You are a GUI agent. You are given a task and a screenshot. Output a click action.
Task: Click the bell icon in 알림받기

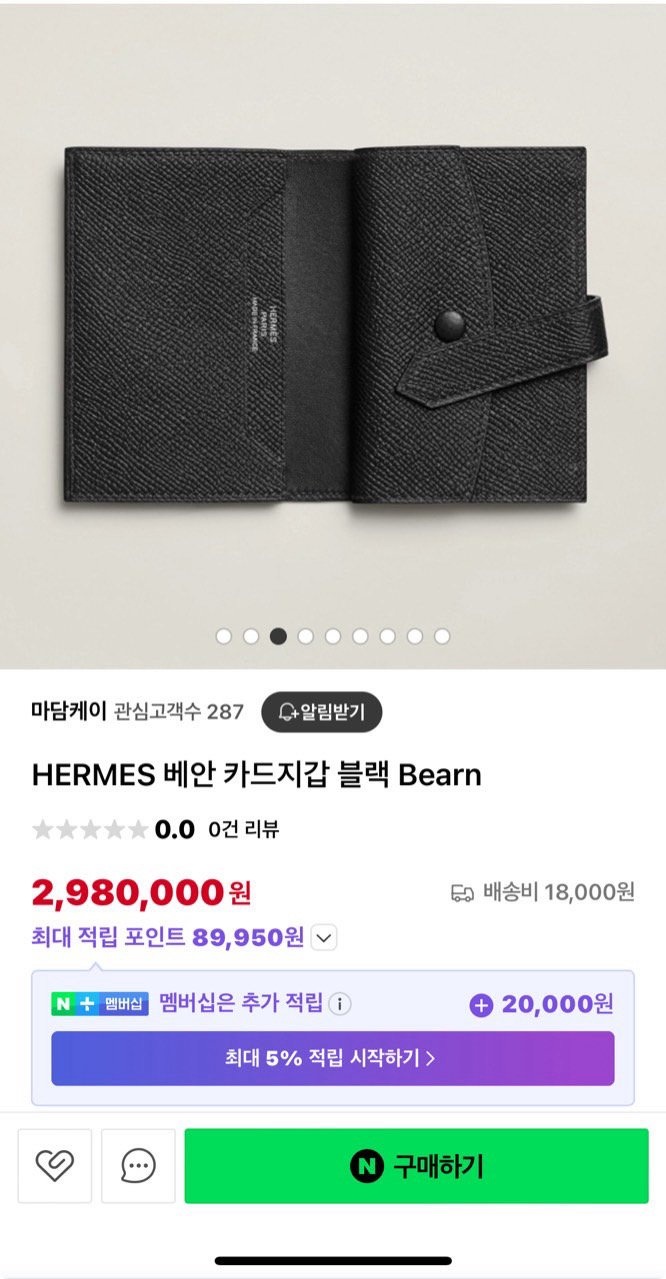[288, 712]
